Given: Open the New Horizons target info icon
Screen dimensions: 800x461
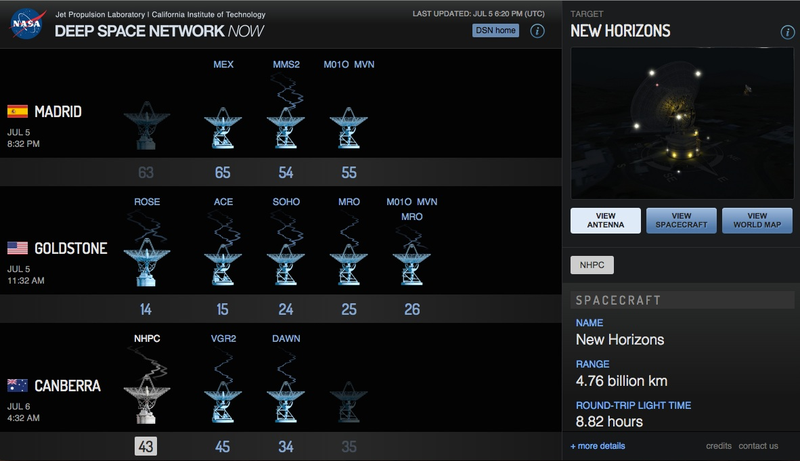Looking at the screenshot, I should 787,33.
